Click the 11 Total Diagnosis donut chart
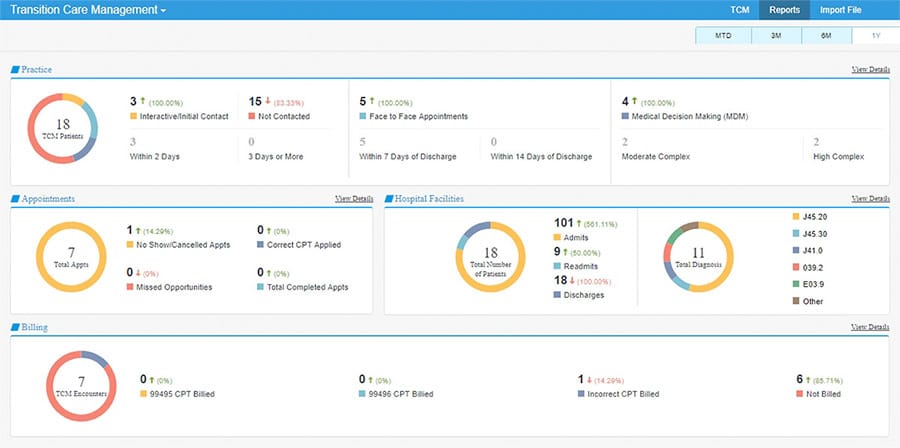This screenshot has height=448, width=900. (698, 257)
